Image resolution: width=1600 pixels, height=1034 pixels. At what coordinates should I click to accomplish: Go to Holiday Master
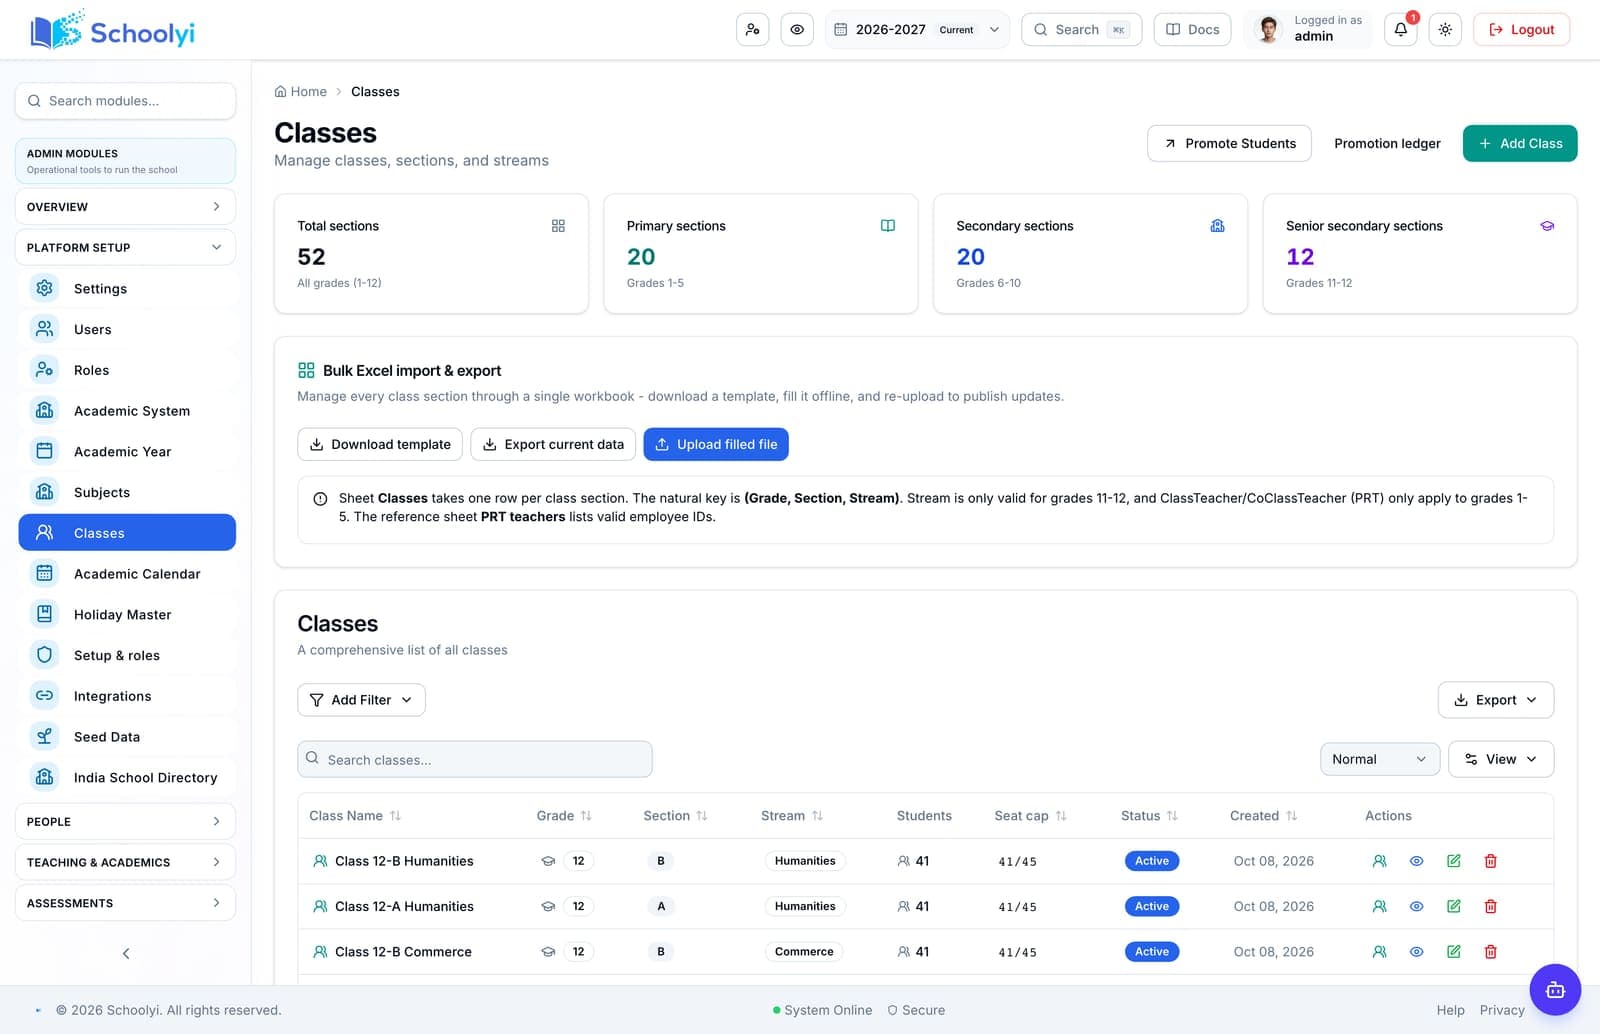(x=127, y=614)
